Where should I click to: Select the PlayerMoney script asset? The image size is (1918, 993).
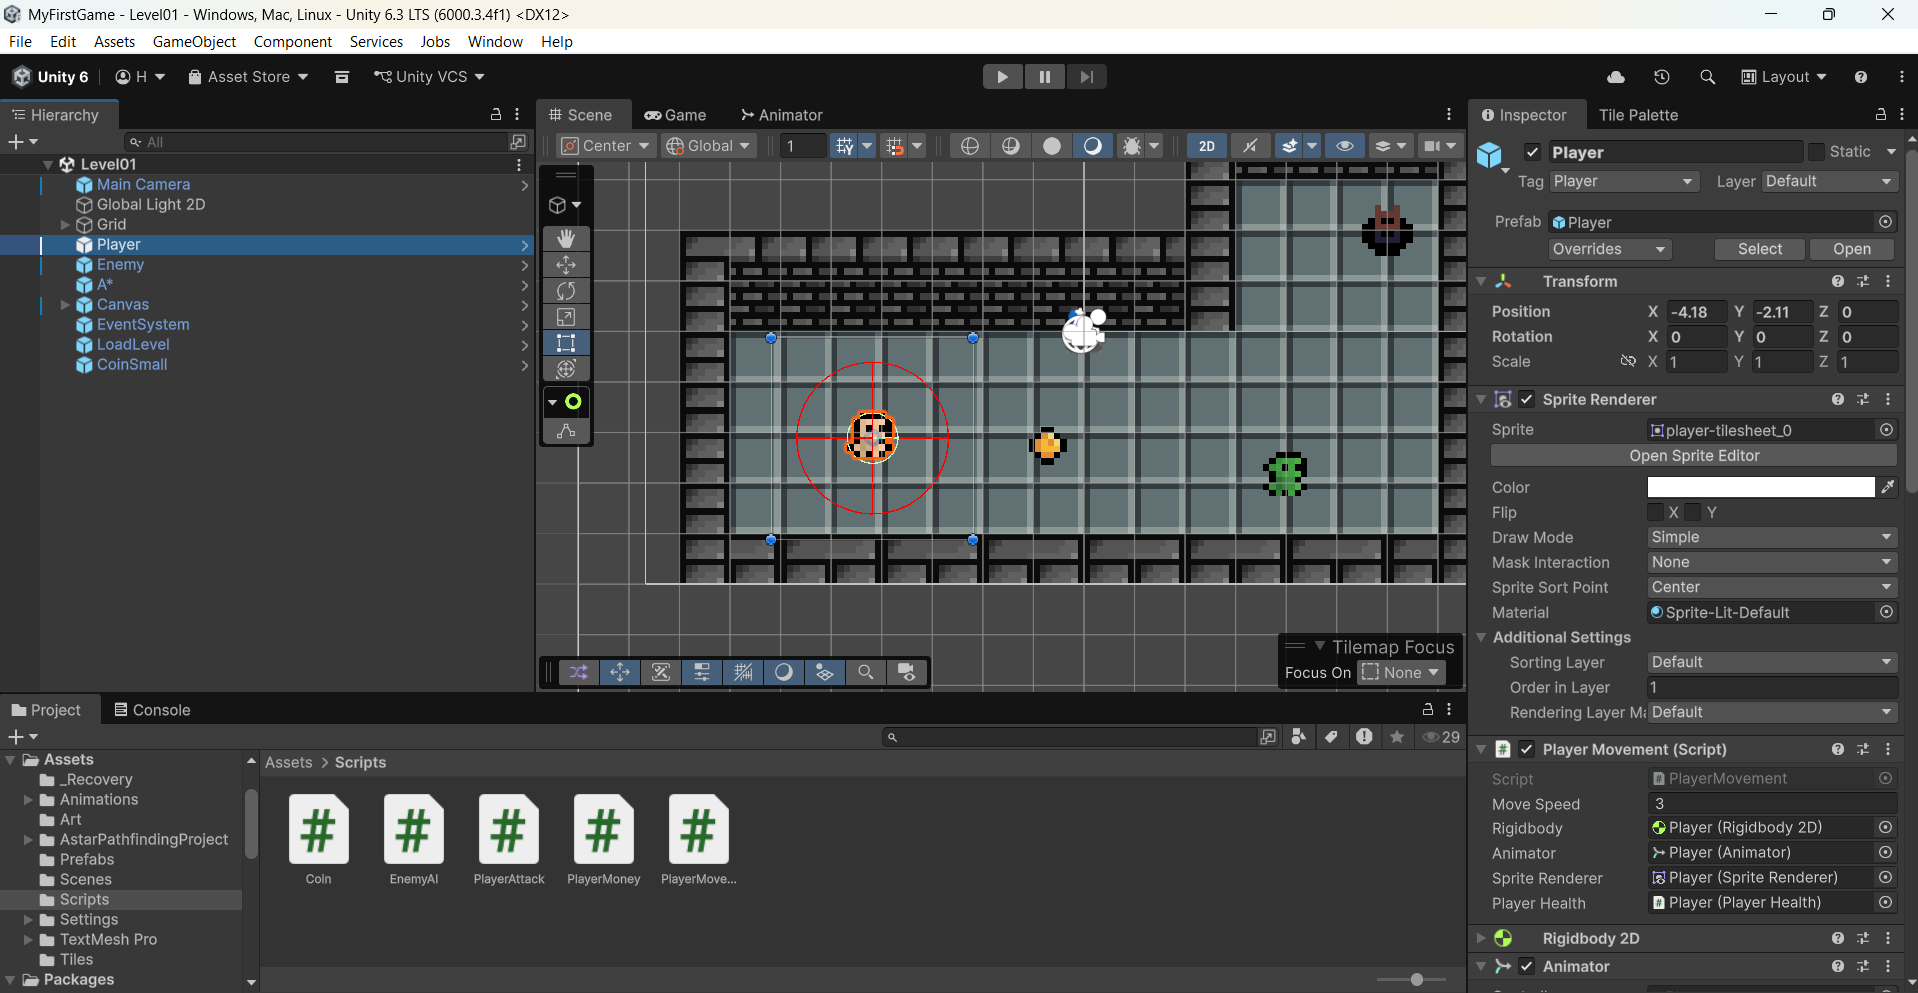click(604, 840)
